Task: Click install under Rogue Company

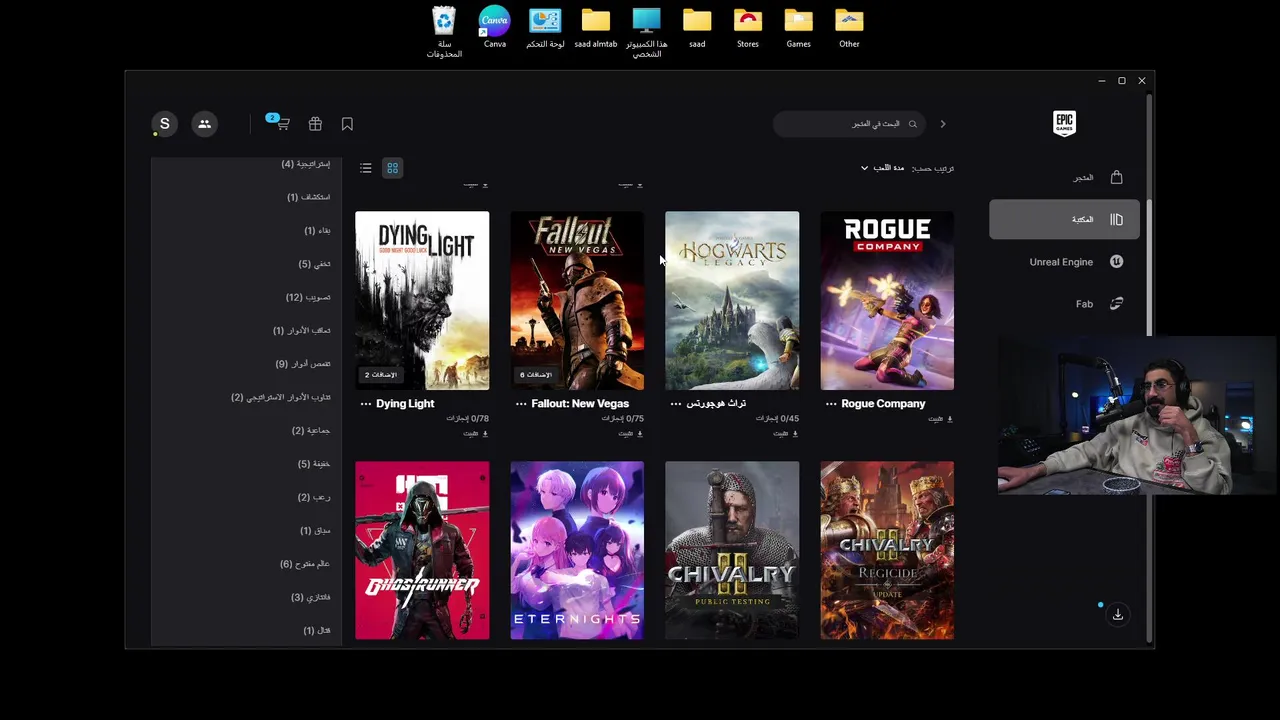Action: (941, 419)
